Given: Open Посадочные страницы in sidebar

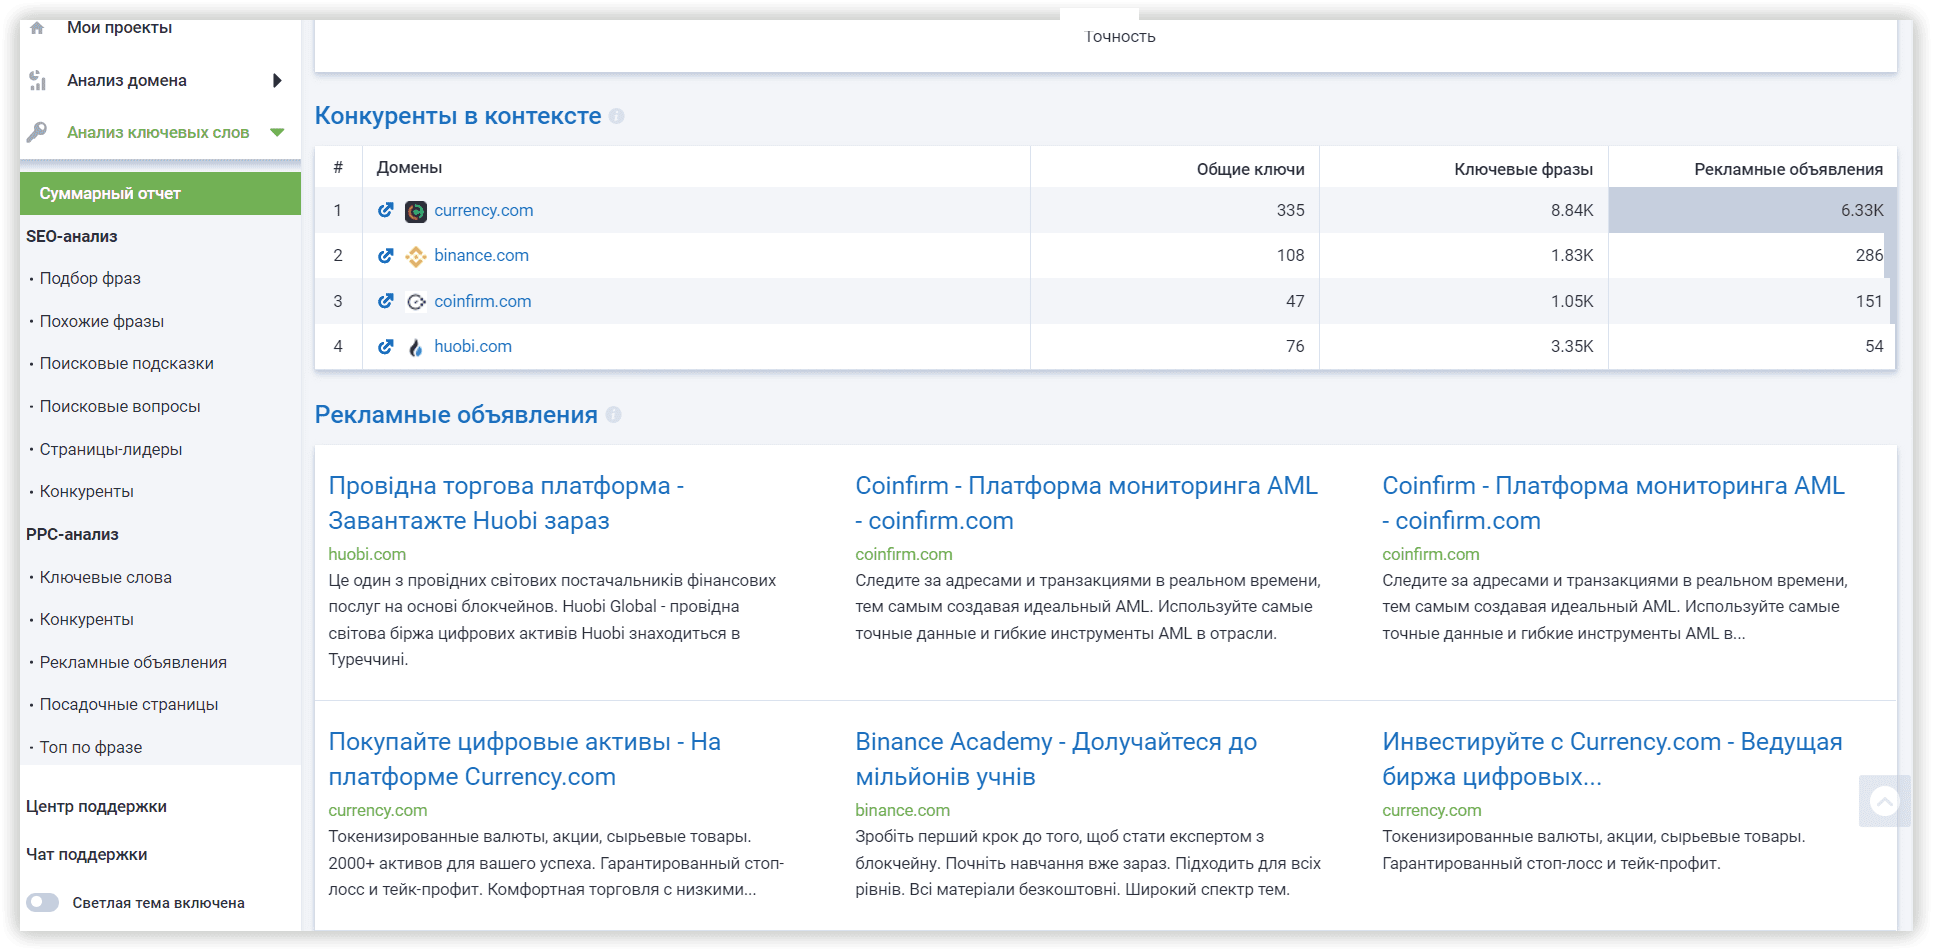Looking at the screenshot, I should click(x=129, y=704).
